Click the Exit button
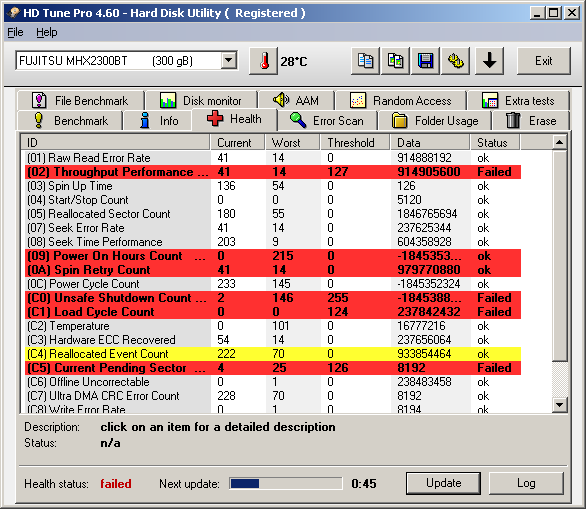586x509 pixels. [x=543, y=61]
